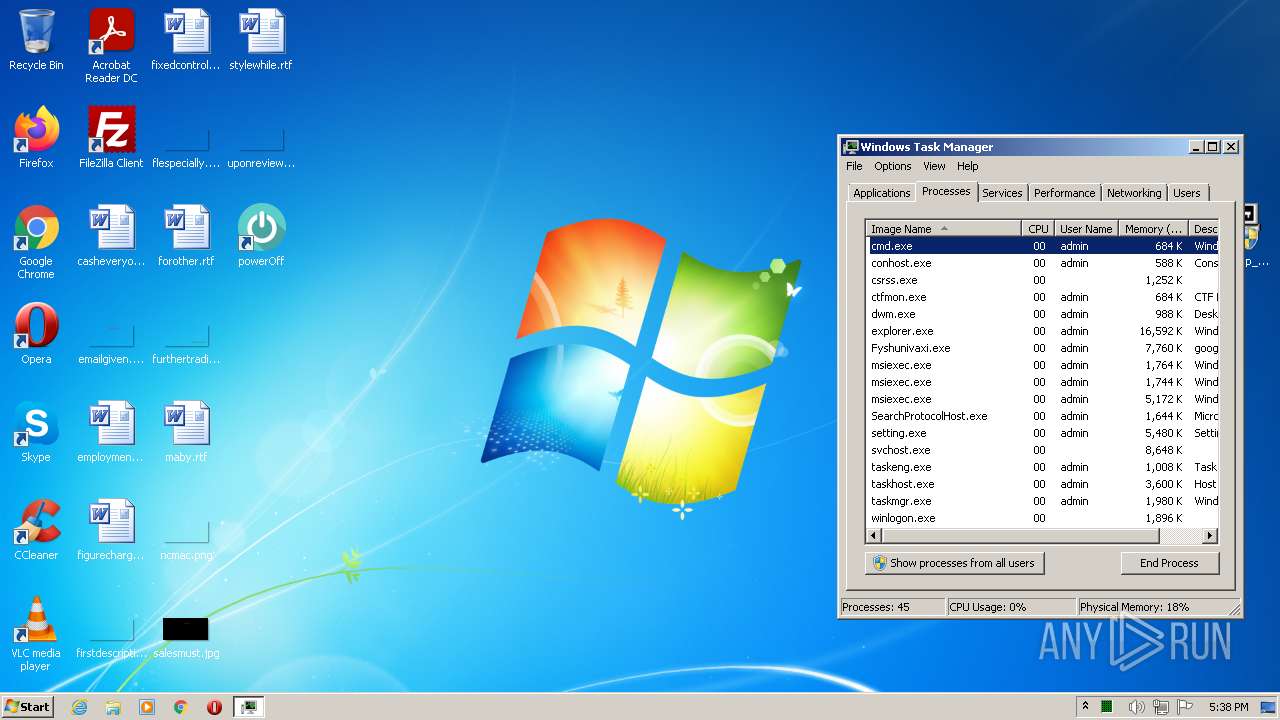Open the Start menu
1280x720 pixels.
tap(28, 707)
